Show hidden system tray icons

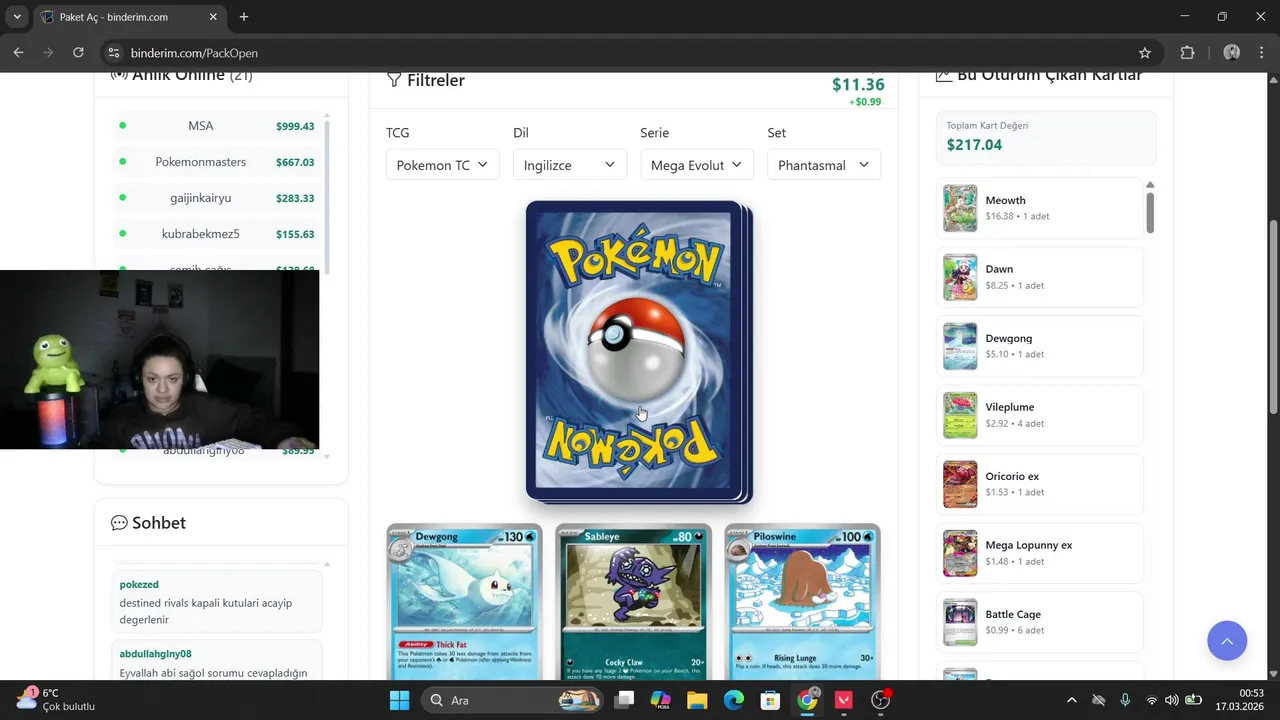click(x=1072, y=700)
